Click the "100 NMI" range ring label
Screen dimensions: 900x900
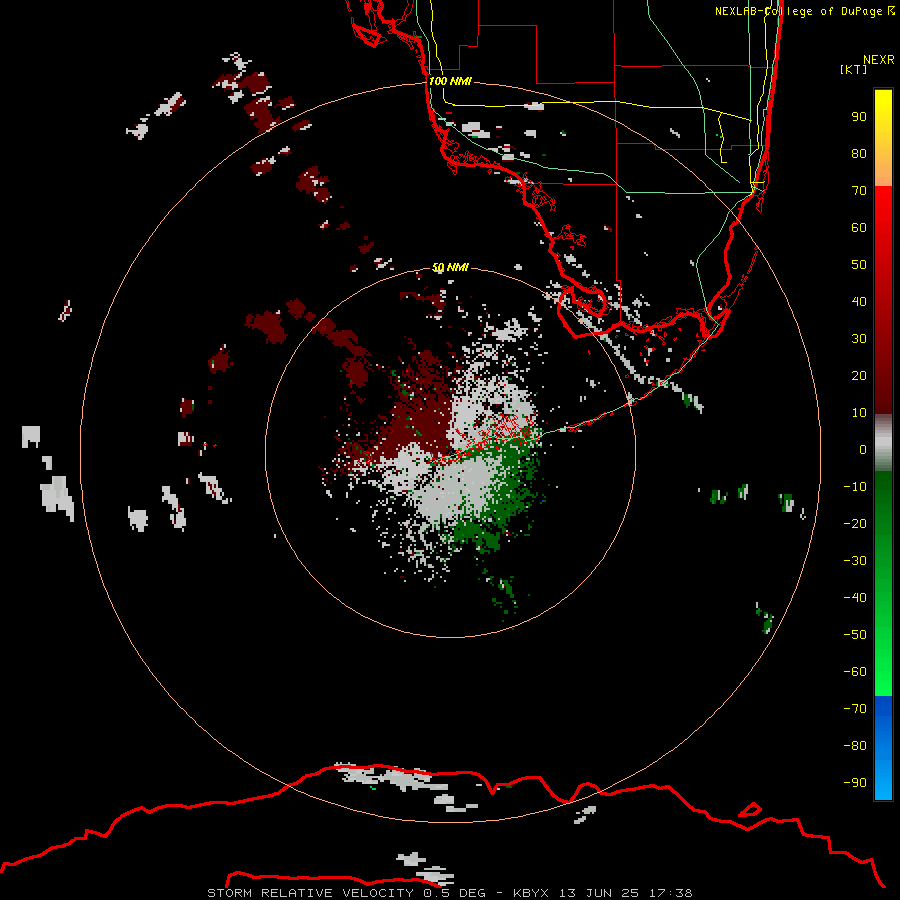pyautogui.click(x=450, y=81)
